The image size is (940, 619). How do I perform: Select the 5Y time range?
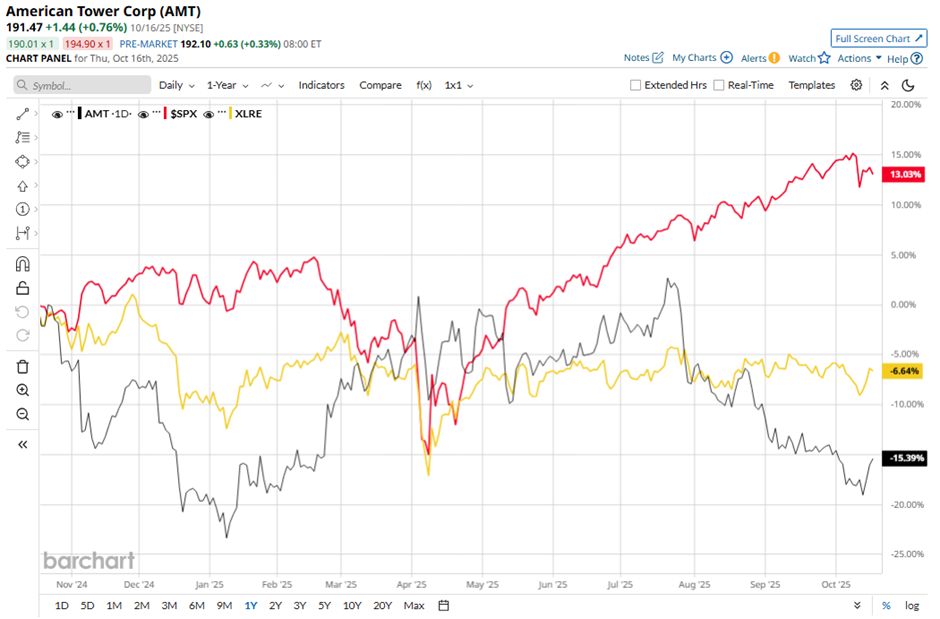(x=324, y=606)
